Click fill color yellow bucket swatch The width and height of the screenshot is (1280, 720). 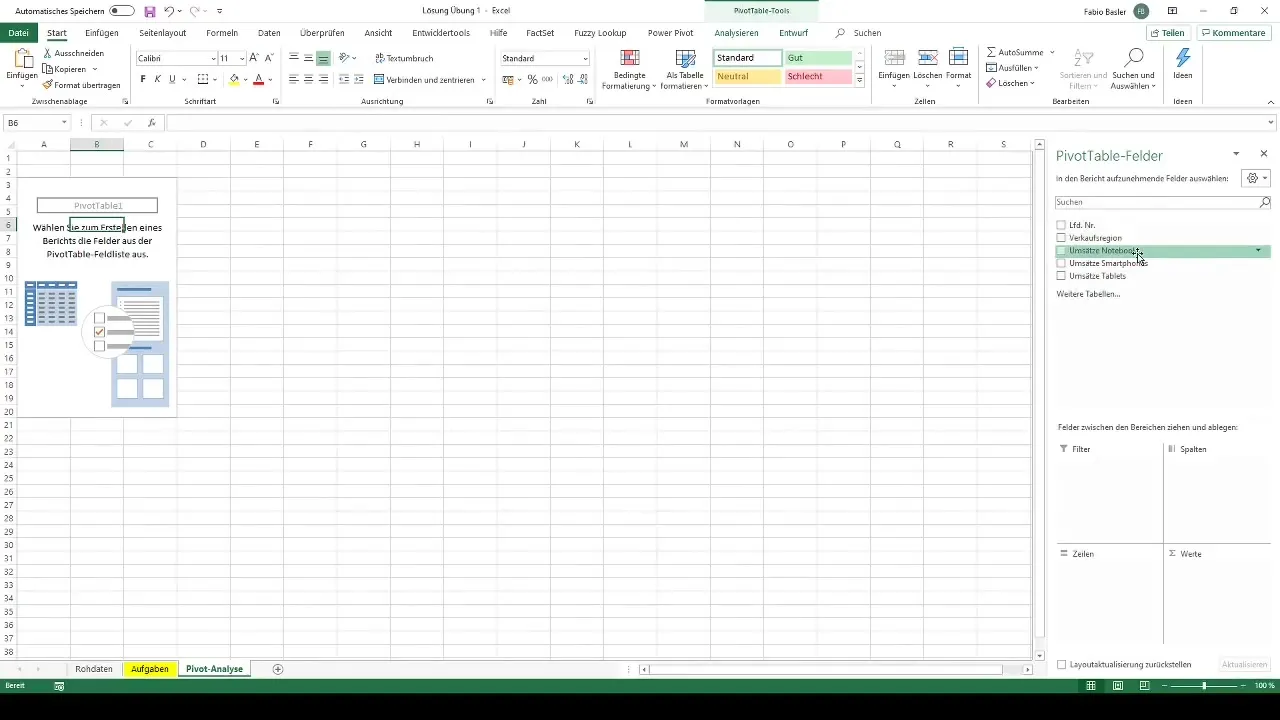pyautogui.click(x=234, y=79)
